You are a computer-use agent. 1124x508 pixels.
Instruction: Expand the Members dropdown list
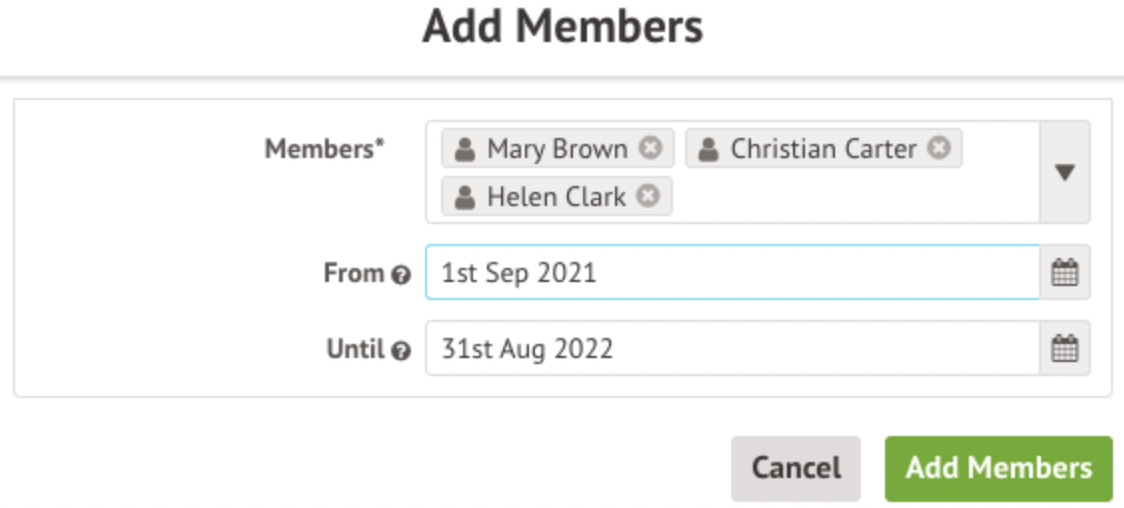tap(1065, 172)
